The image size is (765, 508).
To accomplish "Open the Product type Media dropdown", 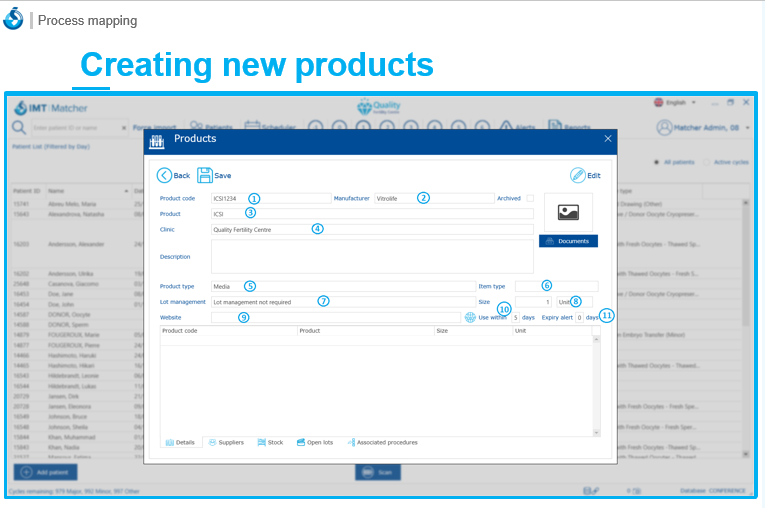I will pos(340,286).
